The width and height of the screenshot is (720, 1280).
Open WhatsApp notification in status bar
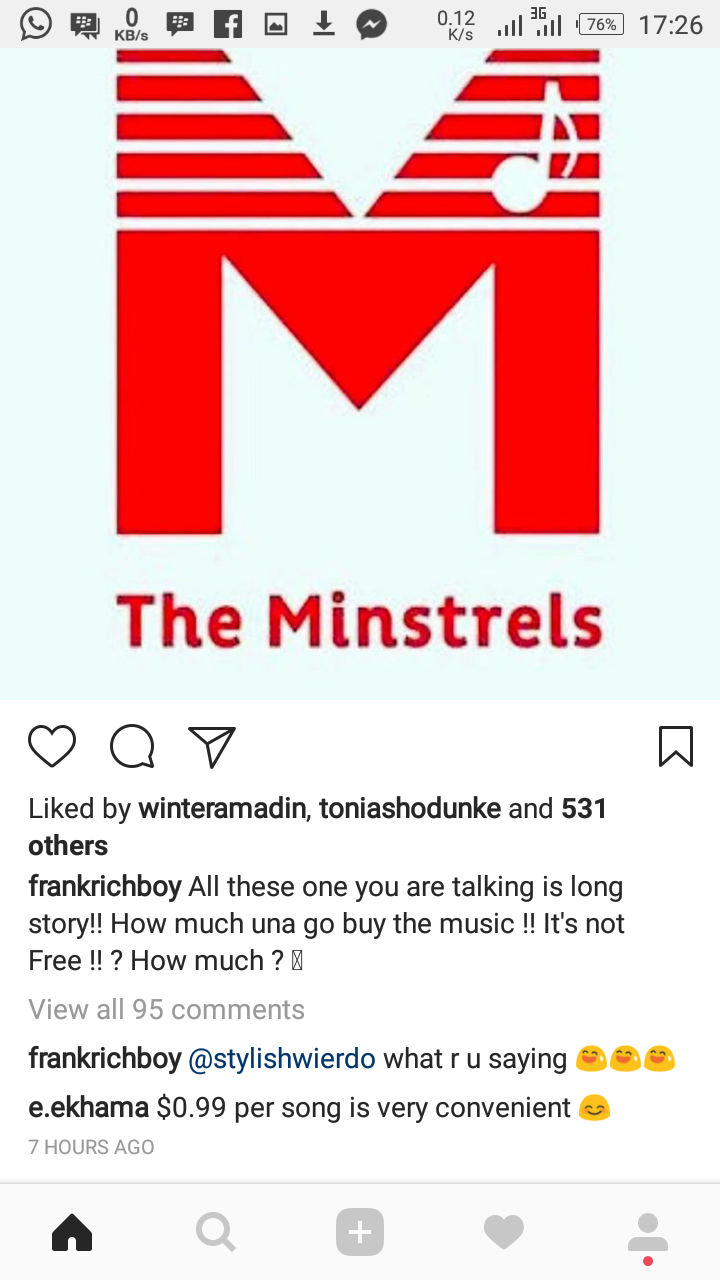point(36,24)
